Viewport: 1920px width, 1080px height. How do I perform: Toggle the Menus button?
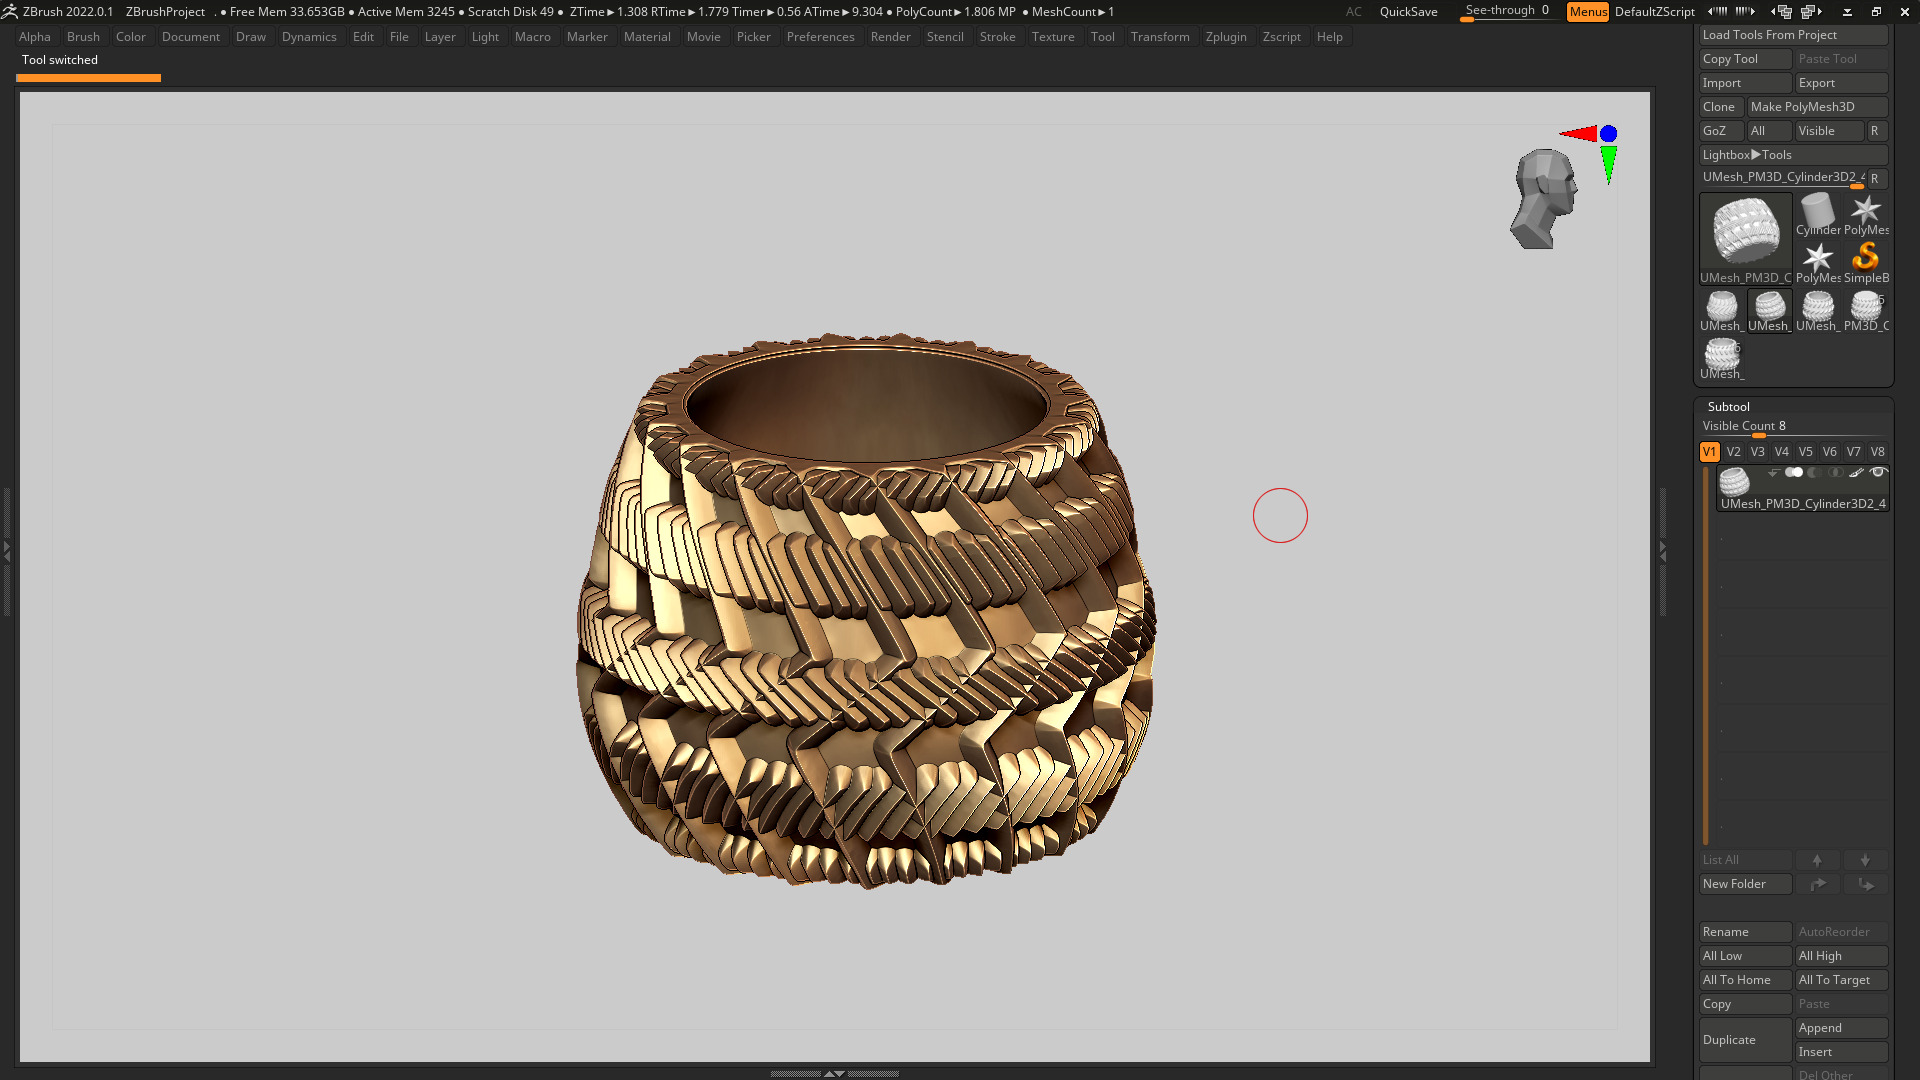point(1588,12)
